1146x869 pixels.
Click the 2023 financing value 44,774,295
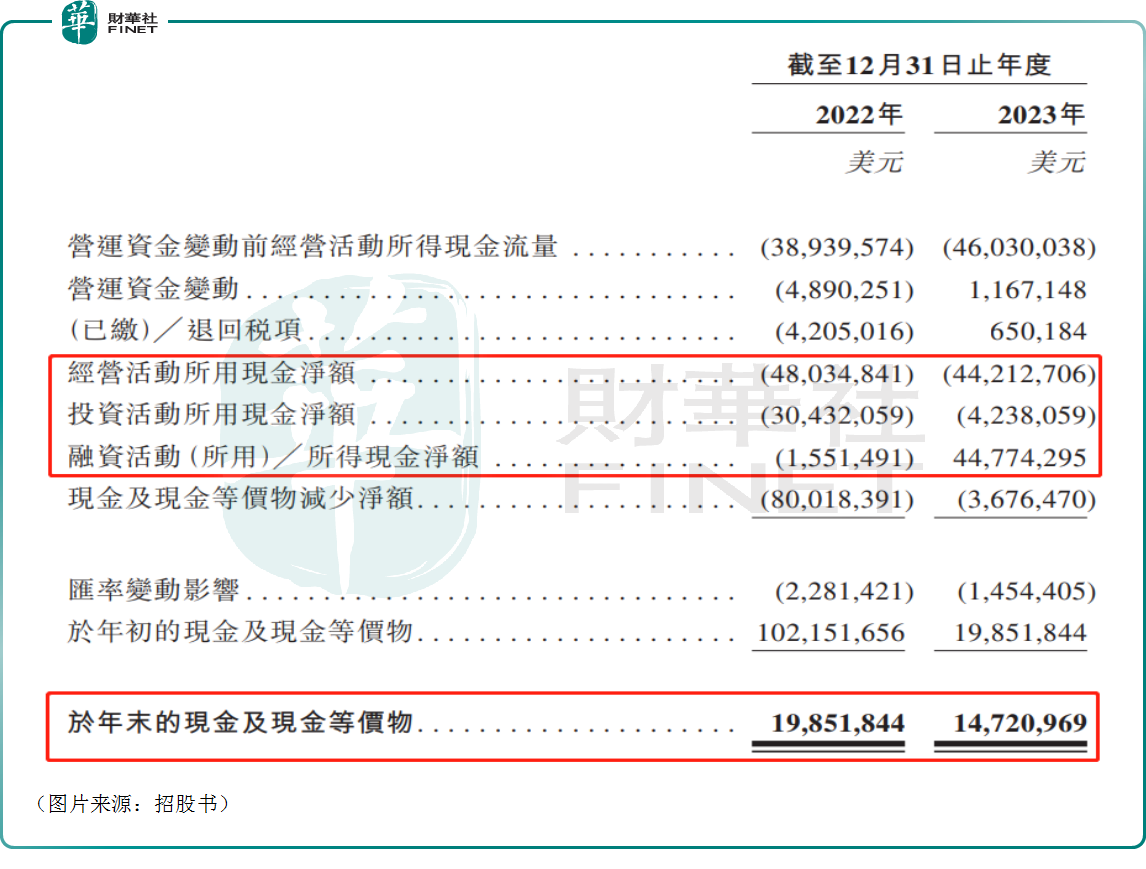(1020, 458)
